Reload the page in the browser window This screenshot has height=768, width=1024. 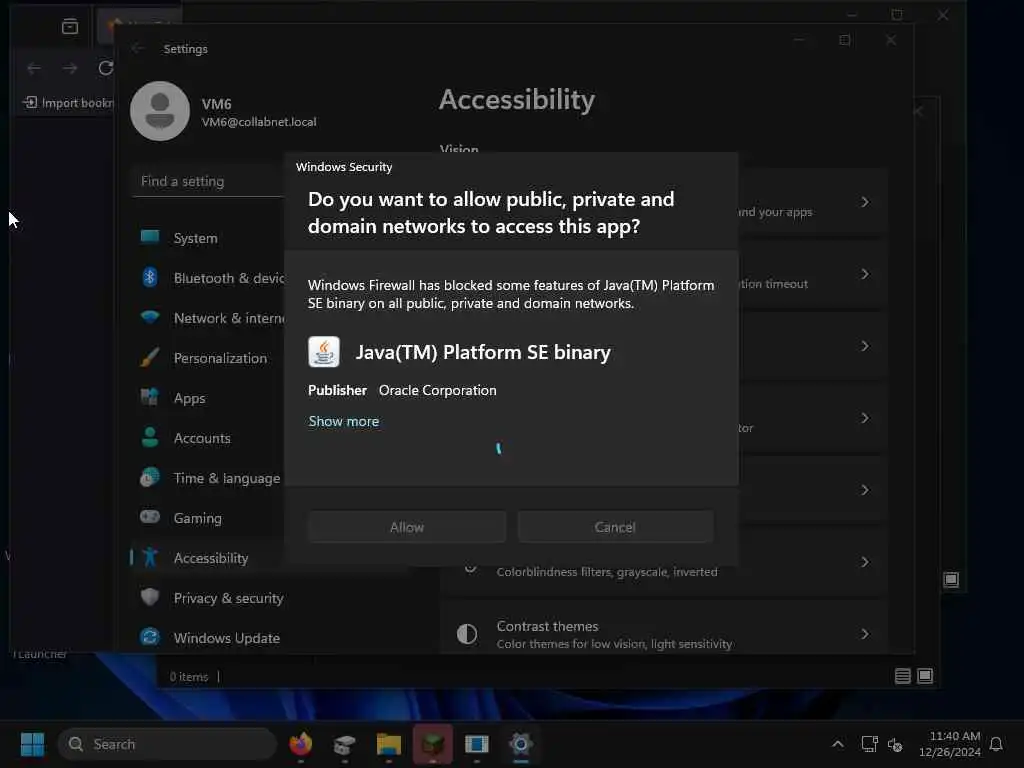point(106,67)
